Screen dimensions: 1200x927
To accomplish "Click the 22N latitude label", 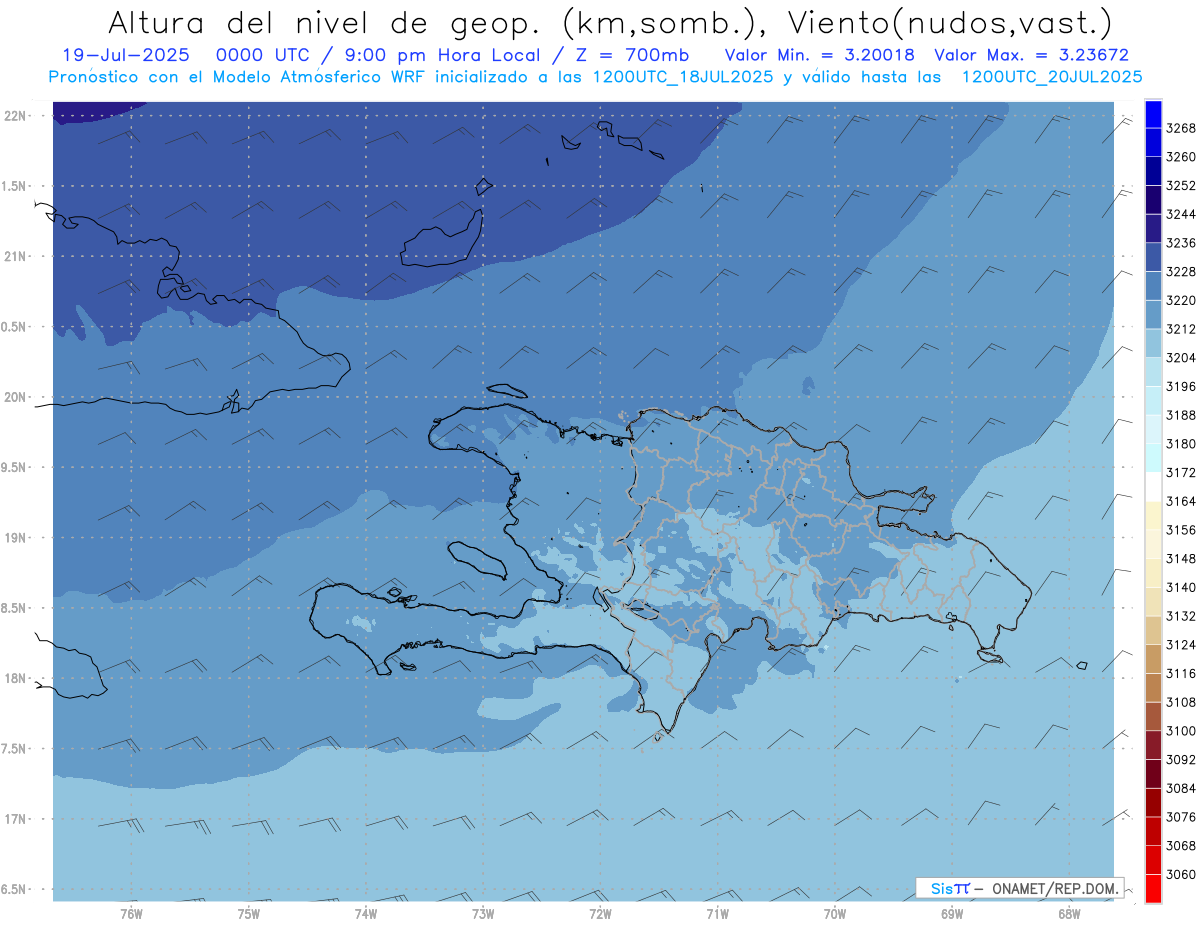I will tap(16, 116).
